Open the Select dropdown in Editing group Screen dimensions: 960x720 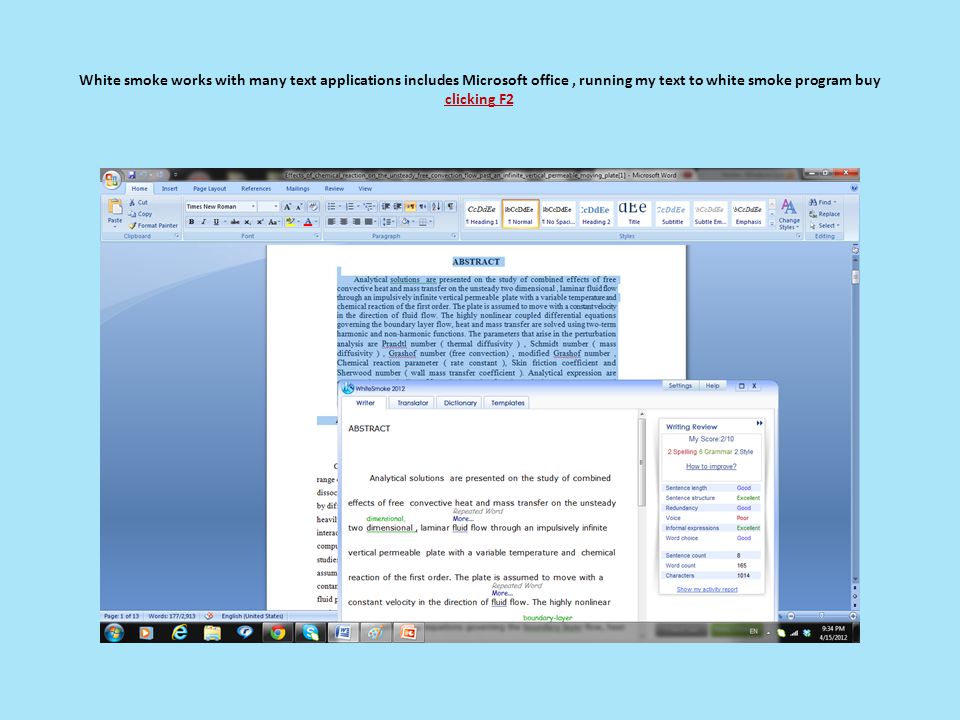tap(824, 225)
